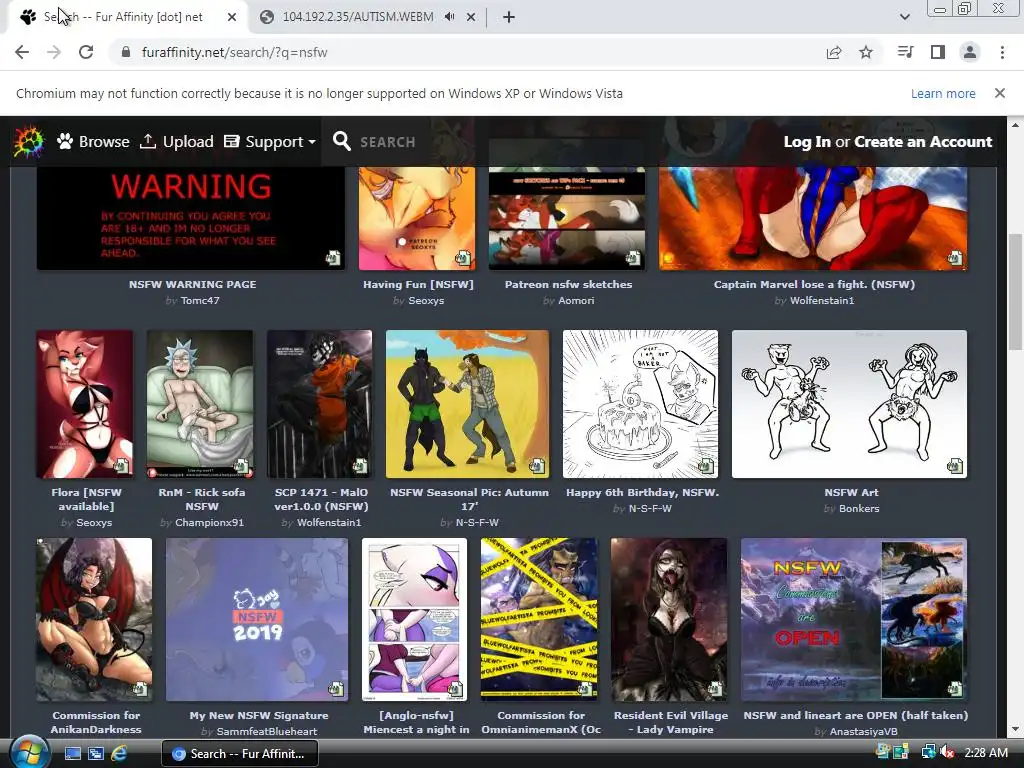Viewport: 1024px width, 768px height.
Task: Click the scrollbar down arrow
Action: pos(1015,729)
